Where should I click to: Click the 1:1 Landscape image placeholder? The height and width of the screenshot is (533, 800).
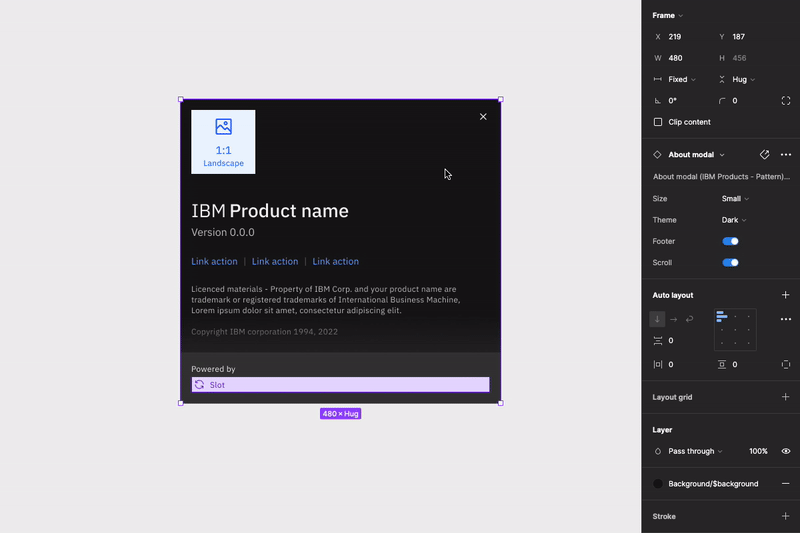coord(223,142)
